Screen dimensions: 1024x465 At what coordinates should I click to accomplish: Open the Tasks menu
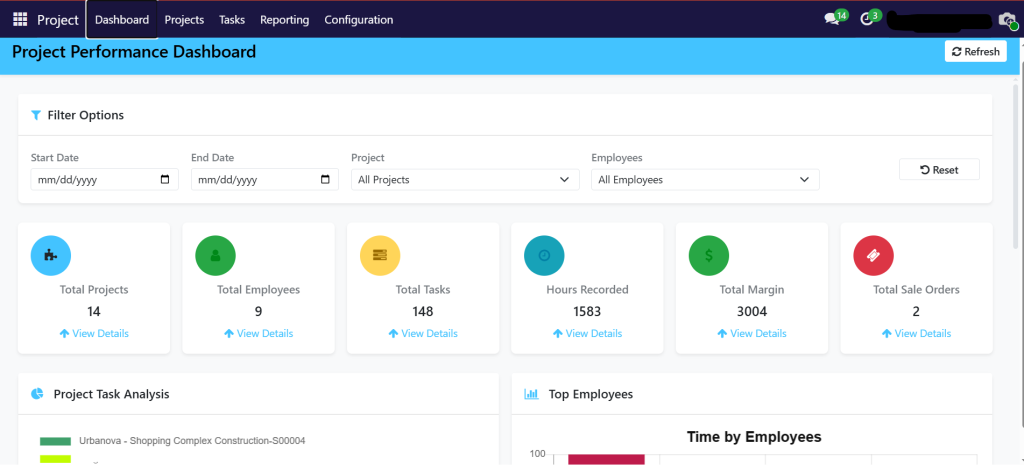click(232, 20)
